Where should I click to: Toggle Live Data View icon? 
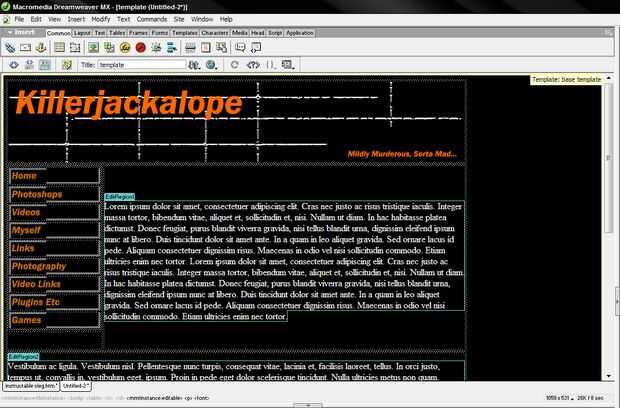[66, 65]
